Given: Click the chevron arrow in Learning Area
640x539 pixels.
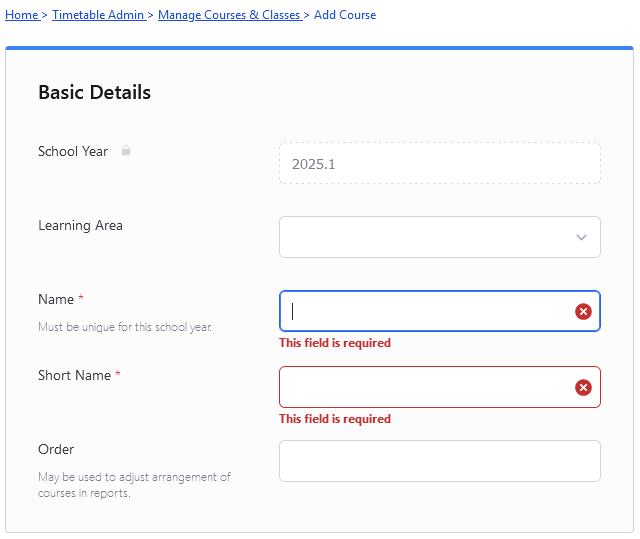Looking at the screenshot, I should [x=581, y=237].
